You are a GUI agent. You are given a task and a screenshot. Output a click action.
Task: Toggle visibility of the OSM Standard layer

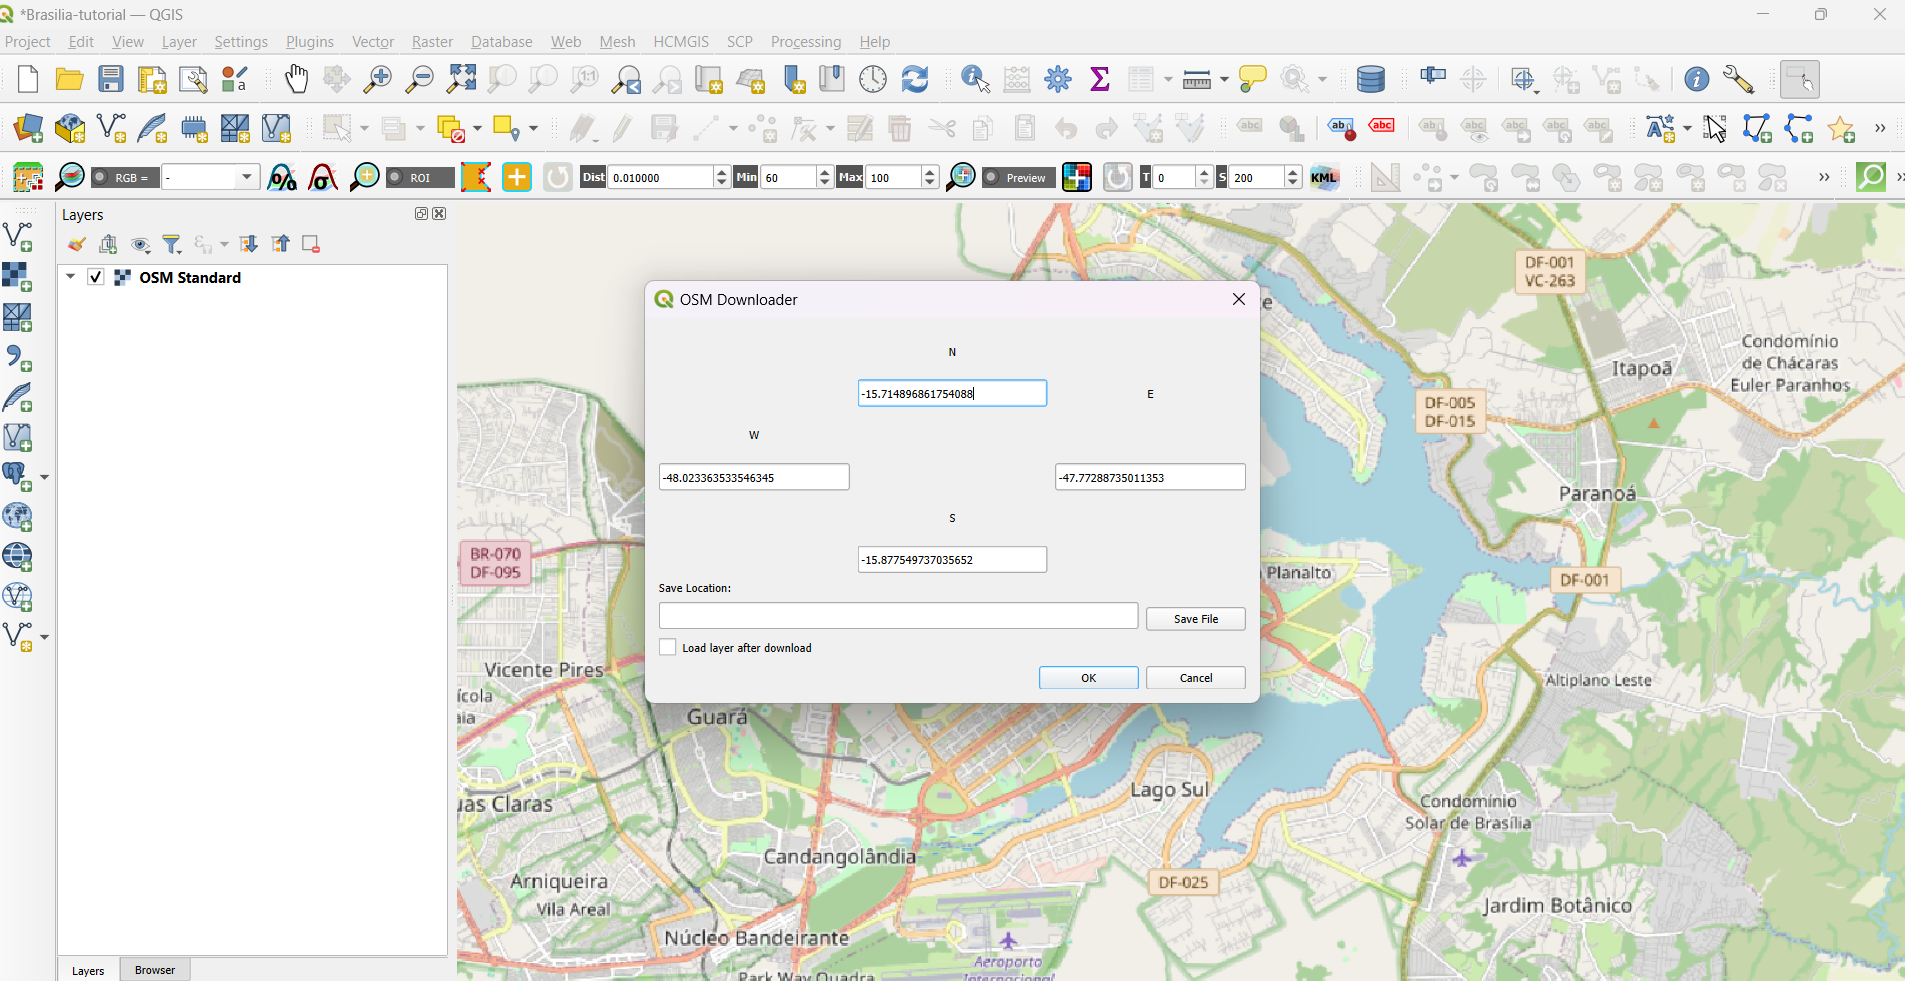[x=96, y=277]
